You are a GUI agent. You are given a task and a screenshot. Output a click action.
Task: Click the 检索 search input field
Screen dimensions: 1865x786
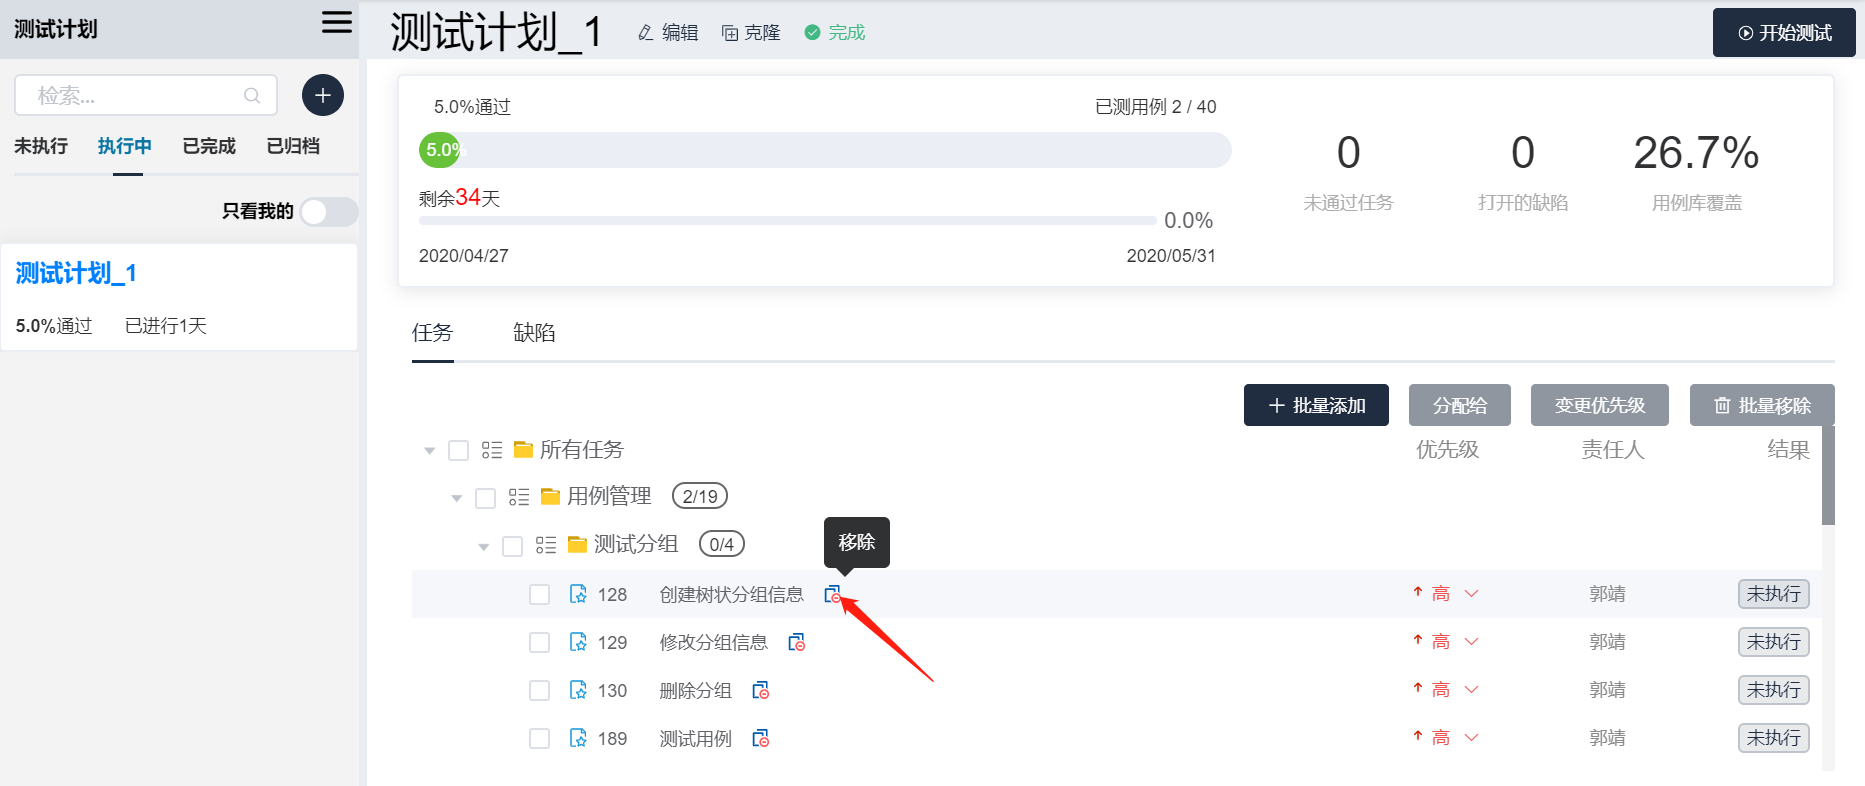point(146,95)
